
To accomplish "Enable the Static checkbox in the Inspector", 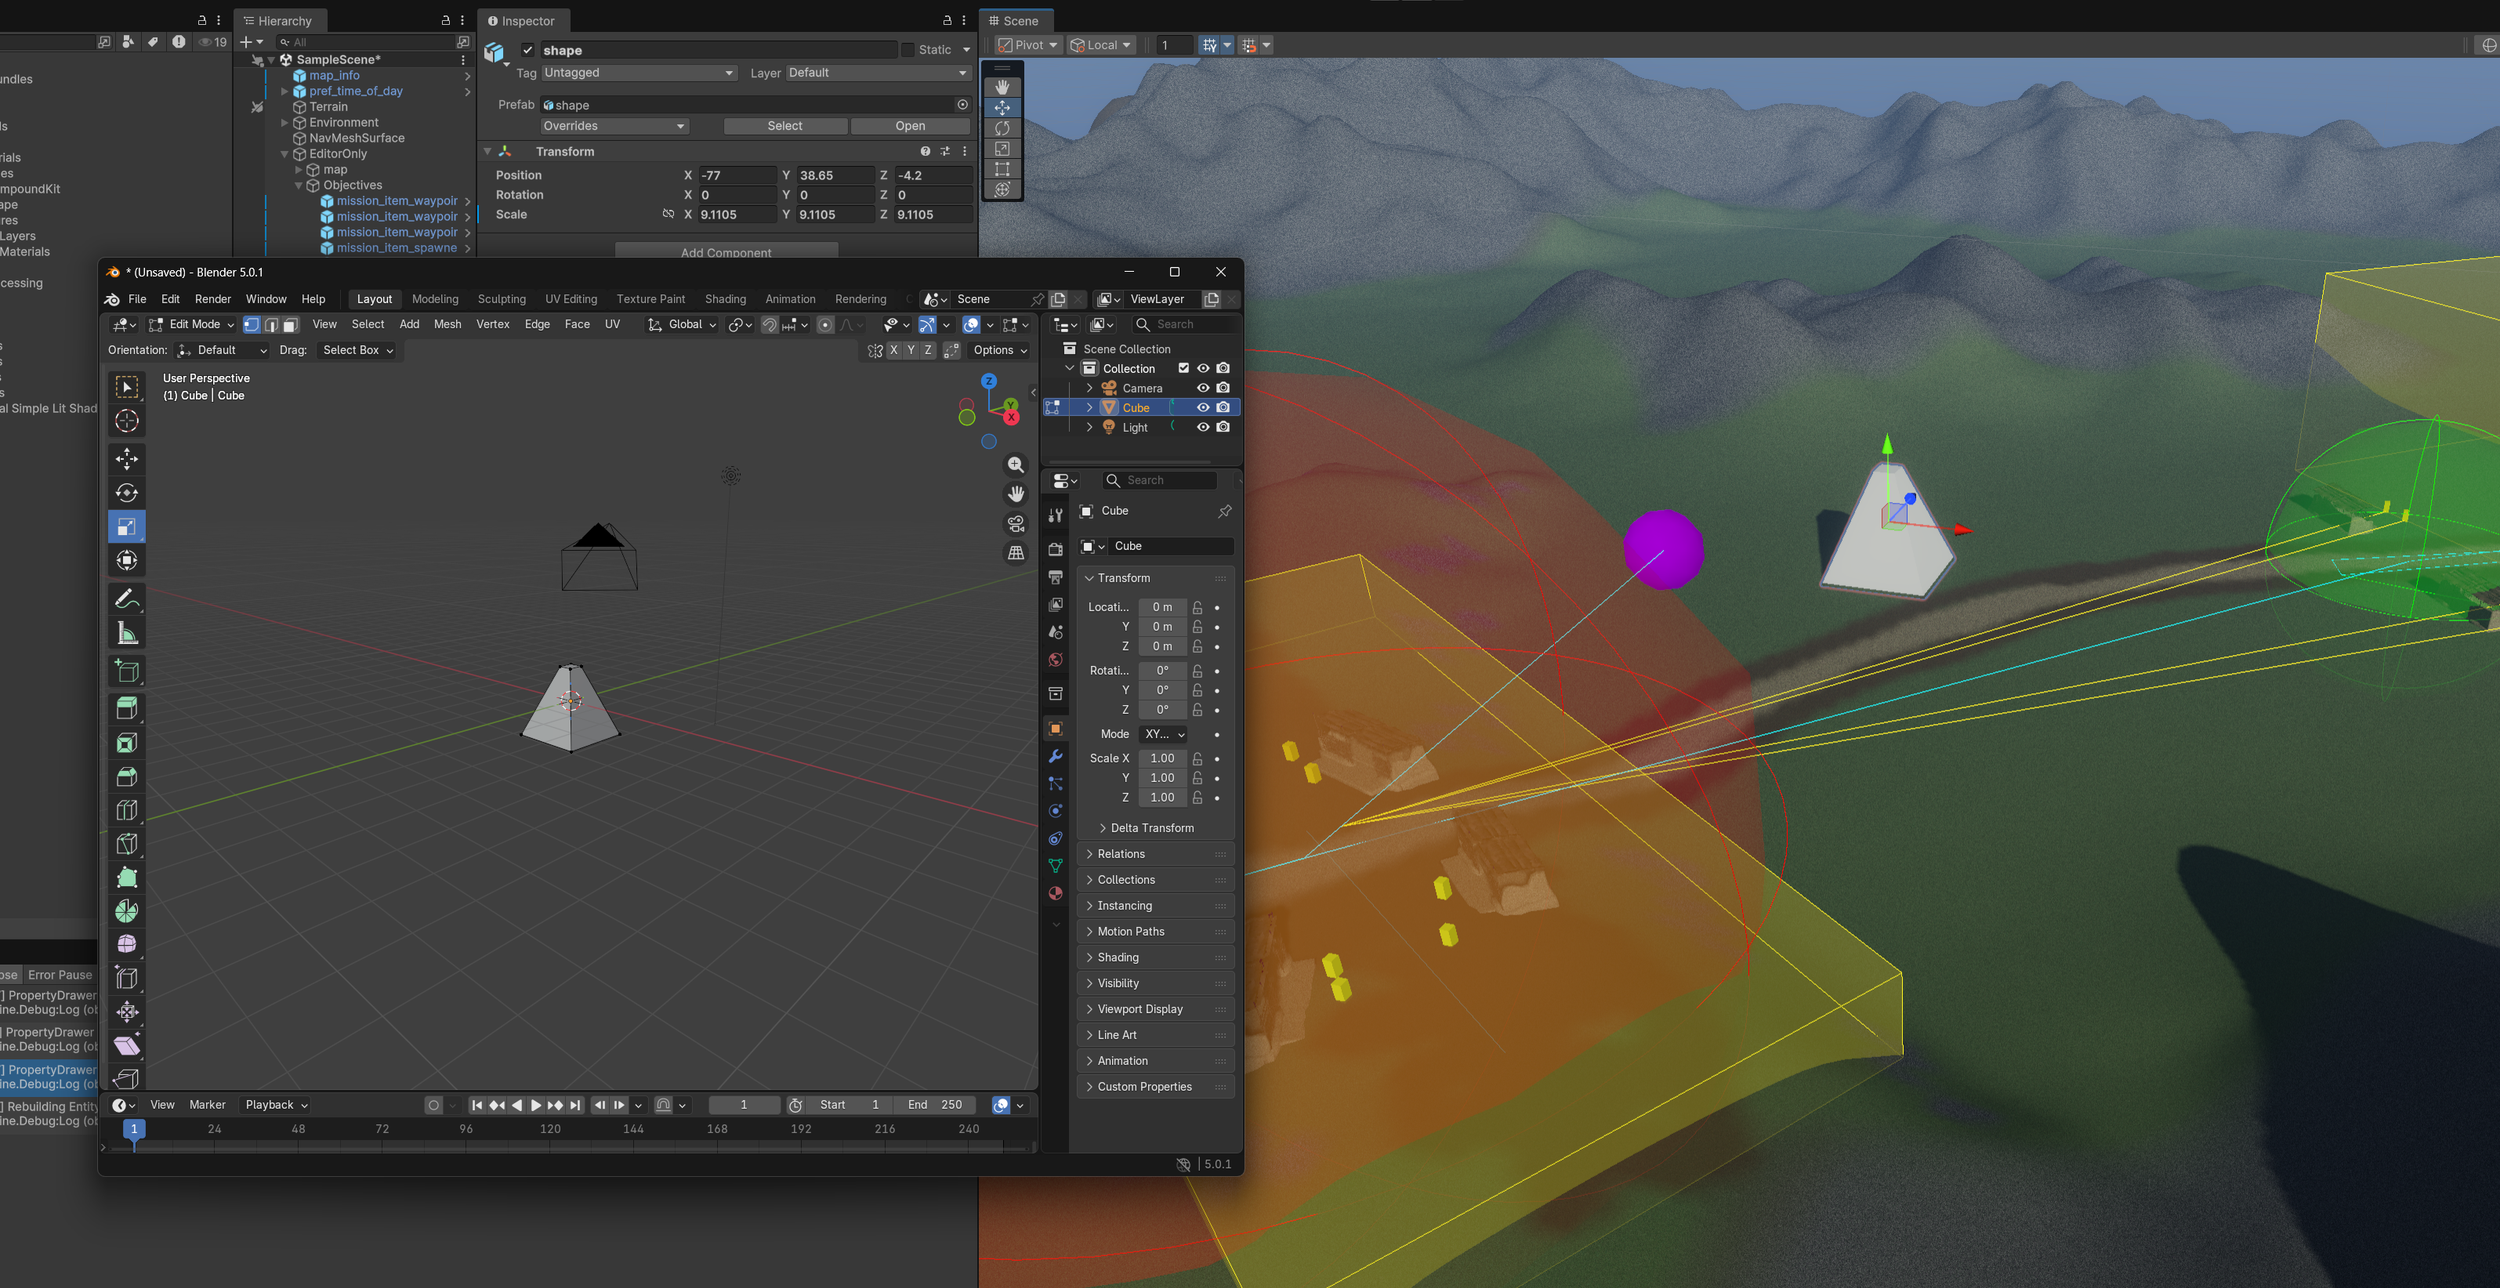I will point(908,50).
